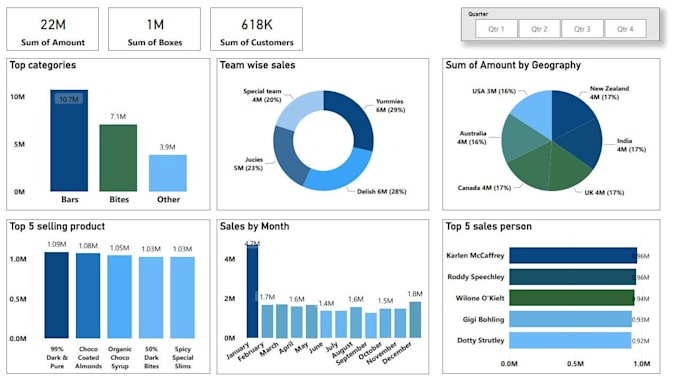Click the 'Top 5 selling product' title
The width and height of the screenshot is (680, 386).
57,226
